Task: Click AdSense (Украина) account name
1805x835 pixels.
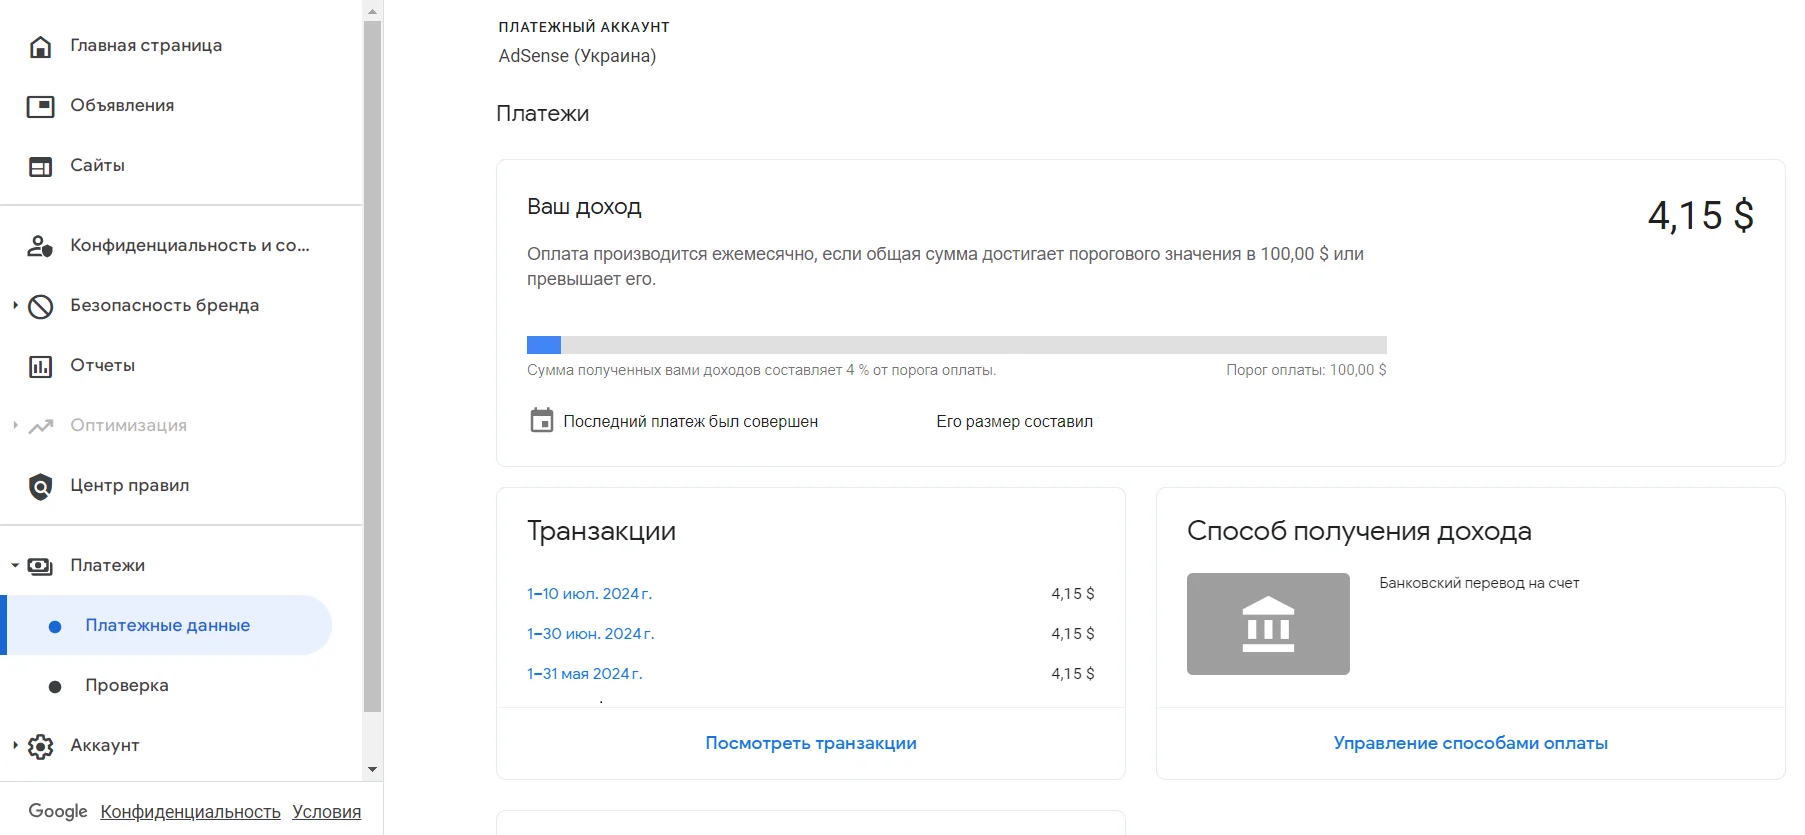Action: point(577,56)
